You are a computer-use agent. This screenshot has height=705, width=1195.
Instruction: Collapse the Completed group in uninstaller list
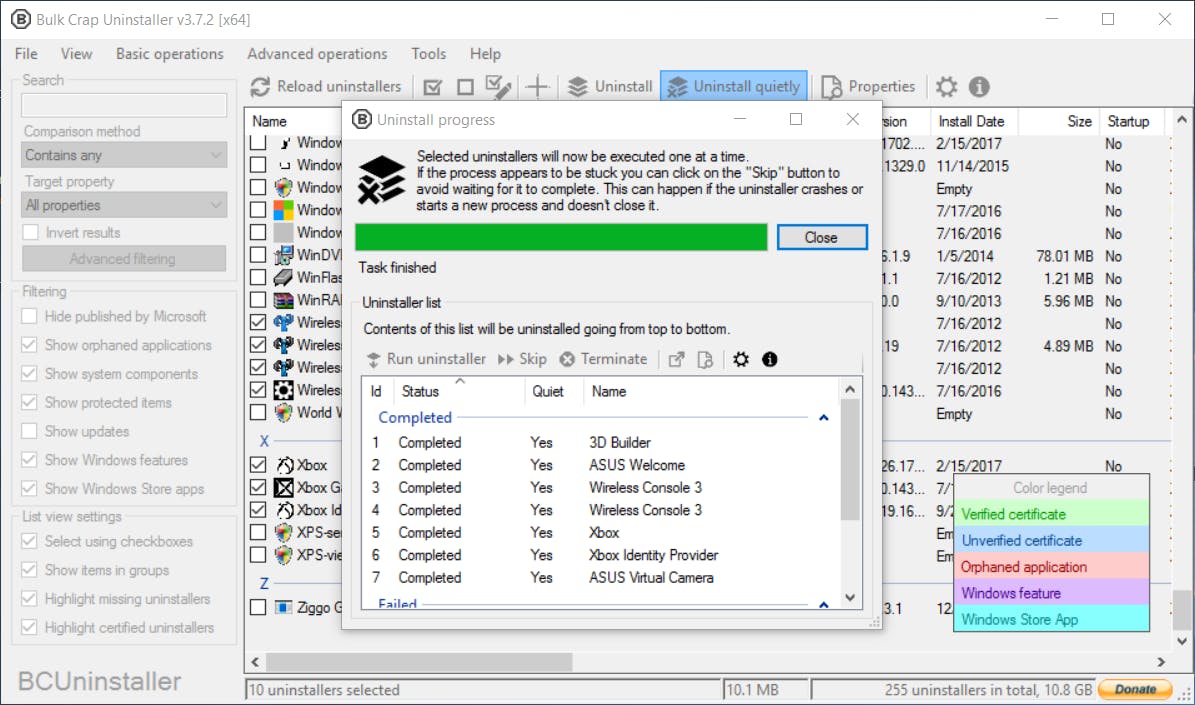(824, 418)
